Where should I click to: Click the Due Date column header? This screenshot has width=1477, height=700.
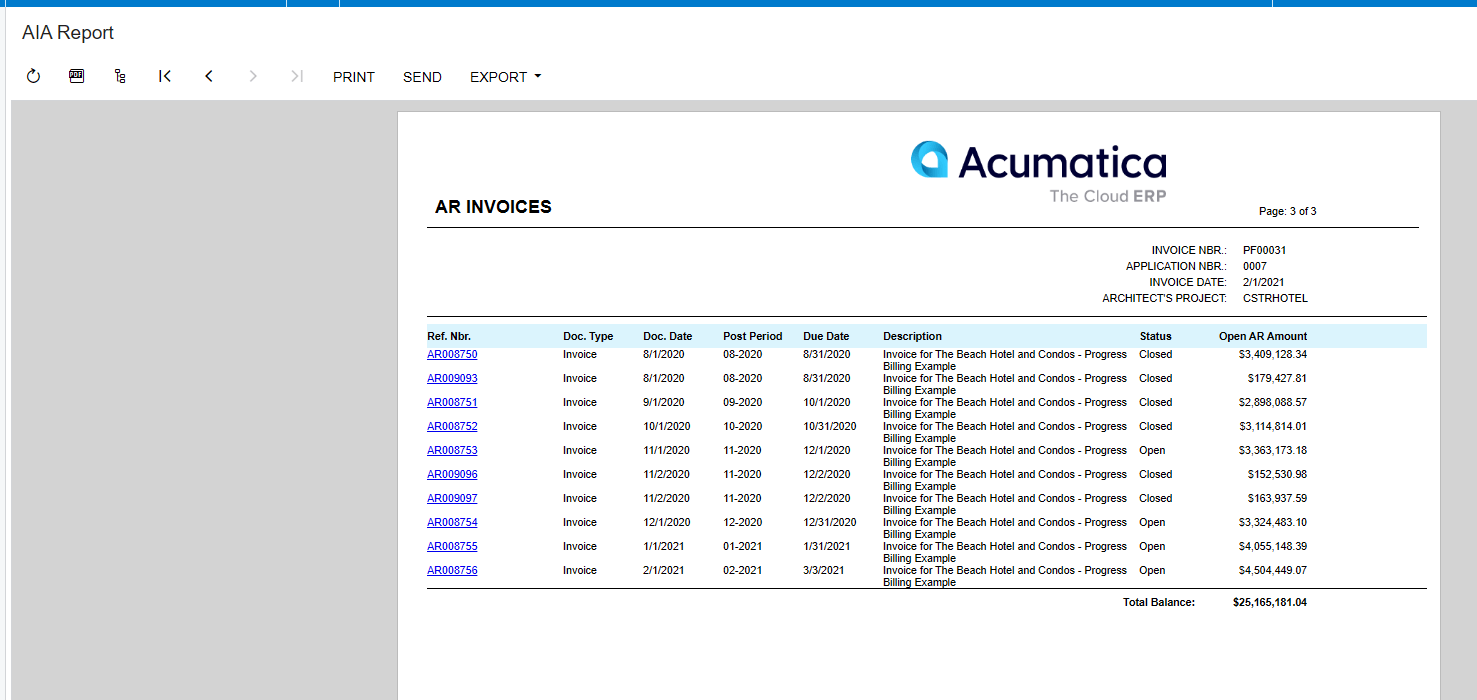click(826, 336)
